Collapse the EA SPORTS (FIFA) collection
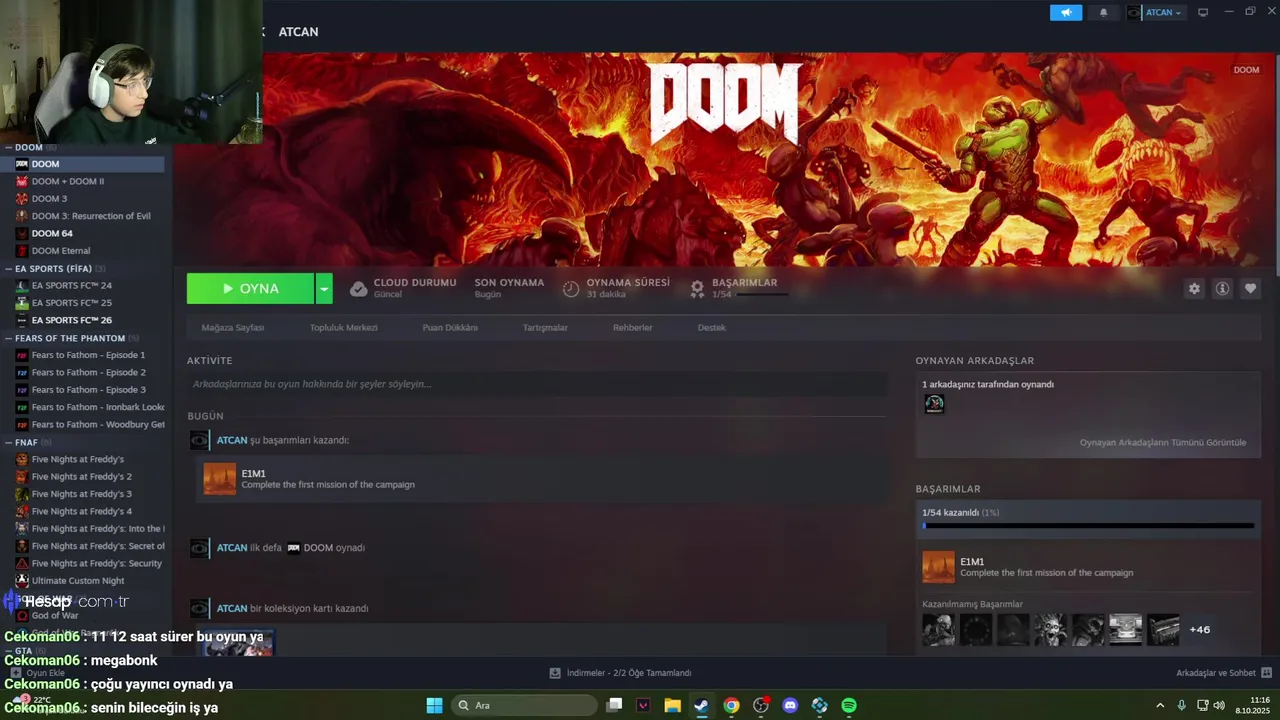This screenshot has width=1280, height=720. click(x=8, y=269)
